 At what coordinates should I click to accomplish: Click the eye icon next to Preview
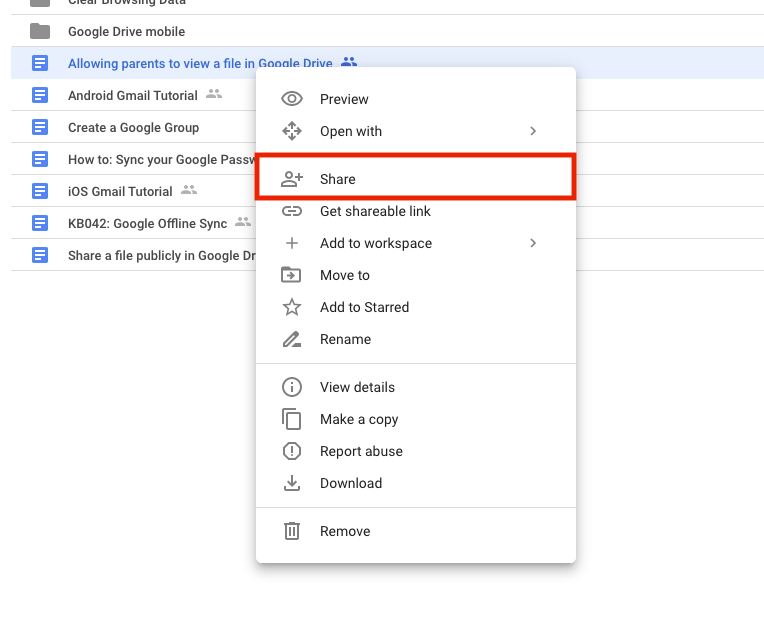point(292,99)
